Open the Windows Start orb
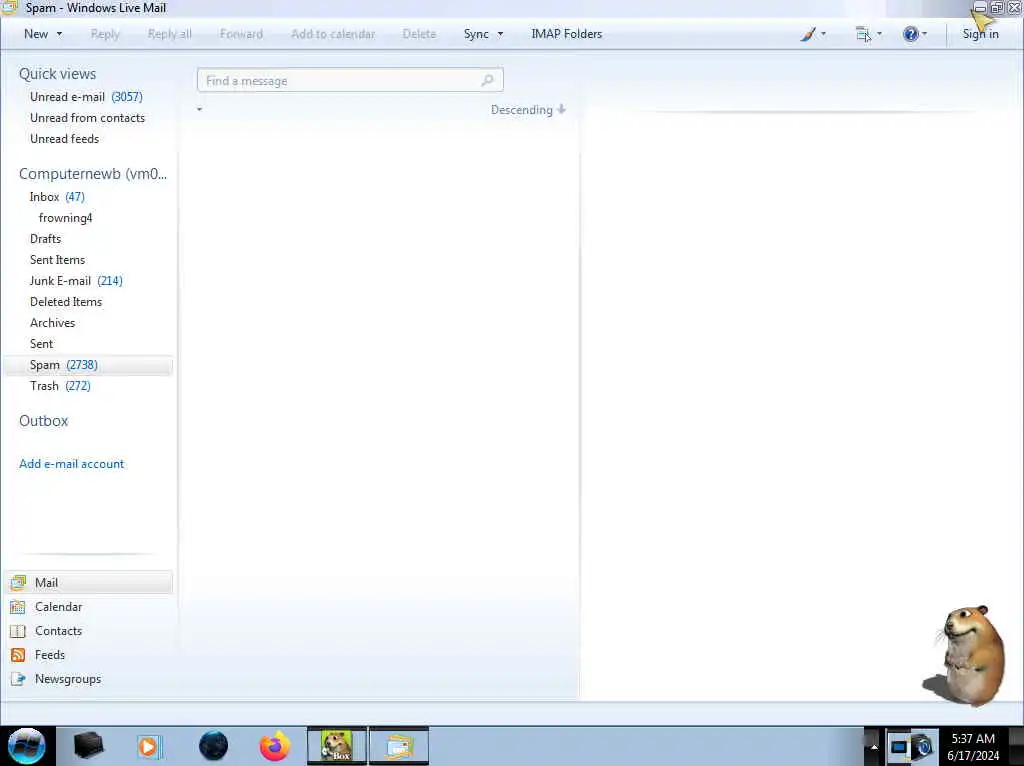Viewport: 1024px width, 766px height. coord(27,746)
